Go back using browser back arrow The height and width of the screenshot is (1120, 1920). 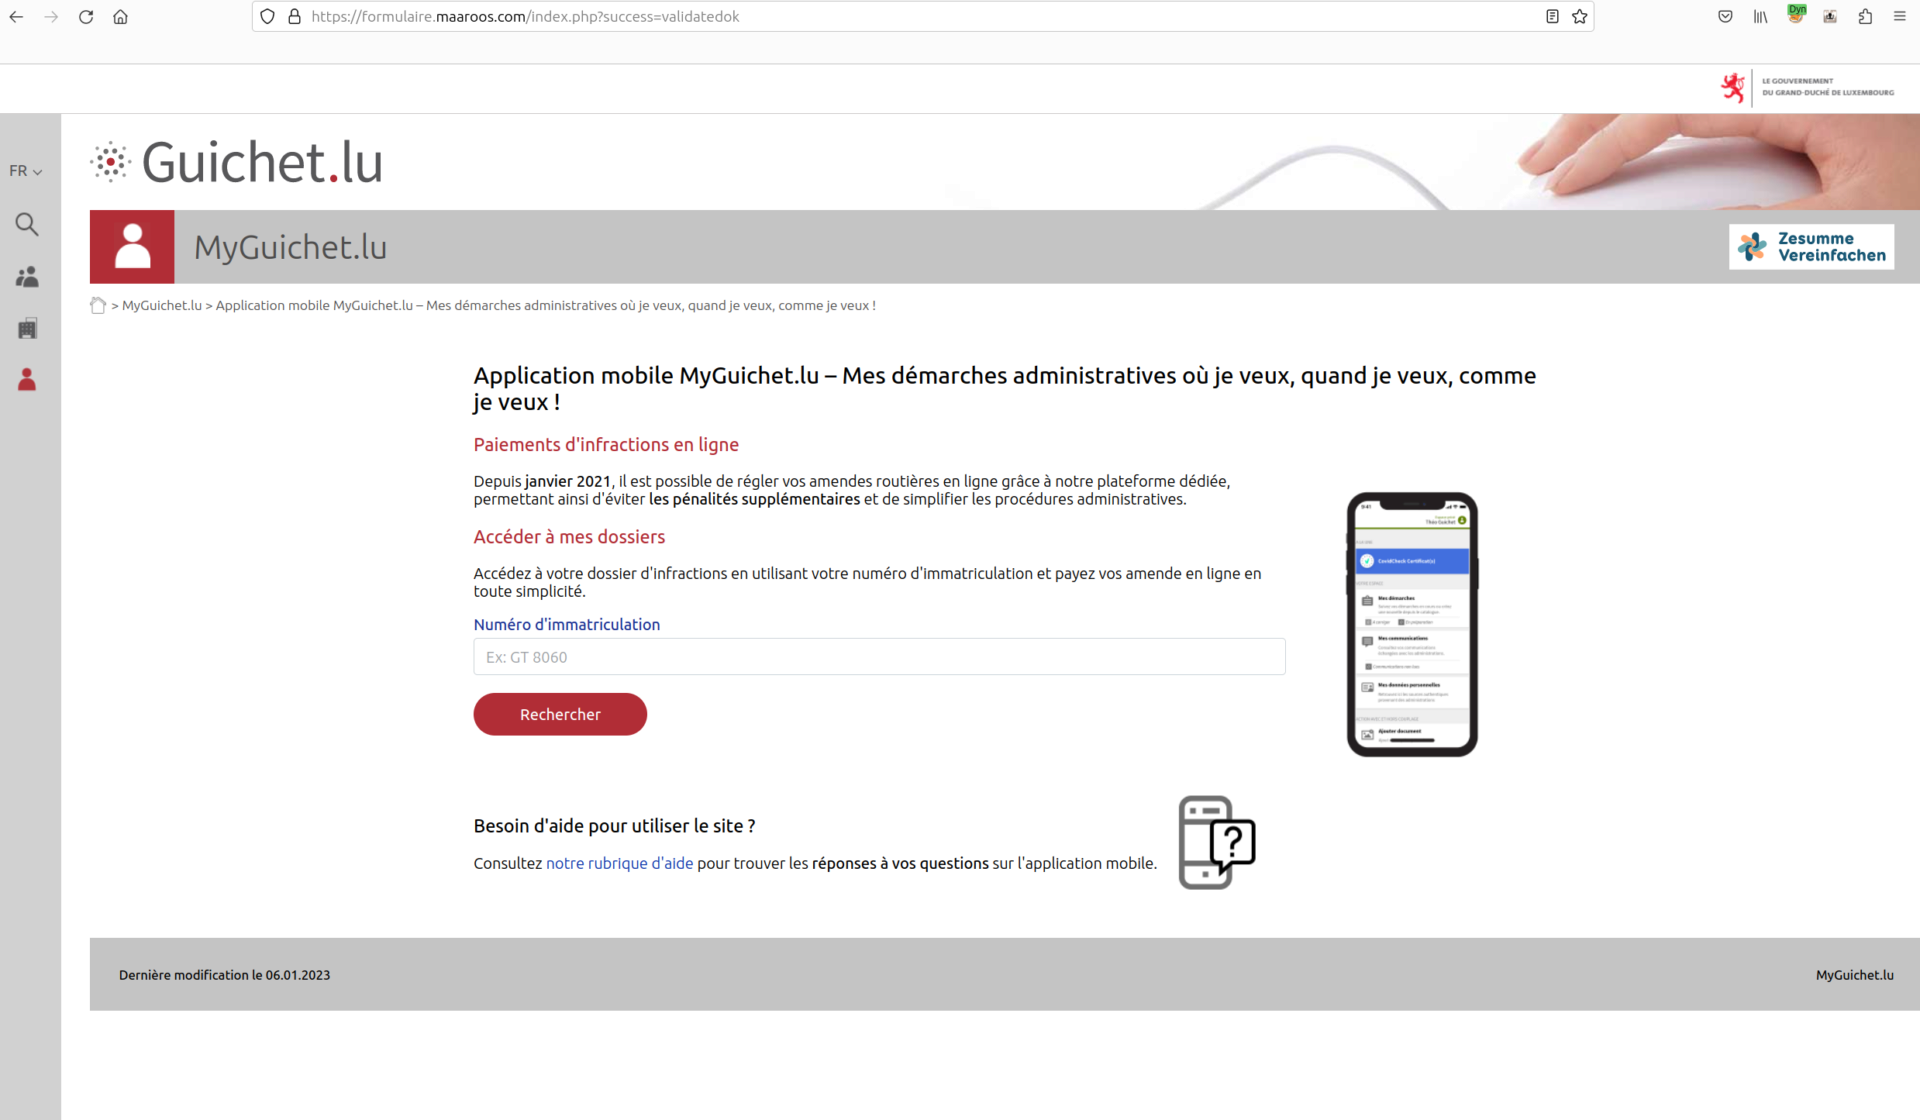[16, 17]
